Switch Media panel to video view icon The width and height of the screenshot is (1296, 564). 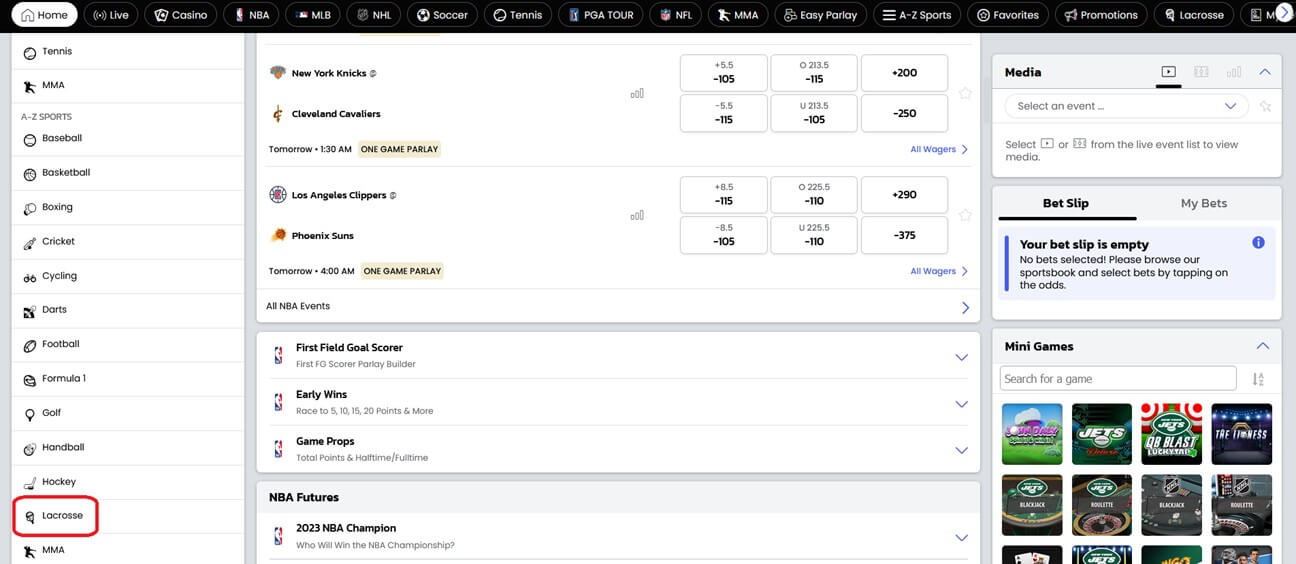[1168, 72]
